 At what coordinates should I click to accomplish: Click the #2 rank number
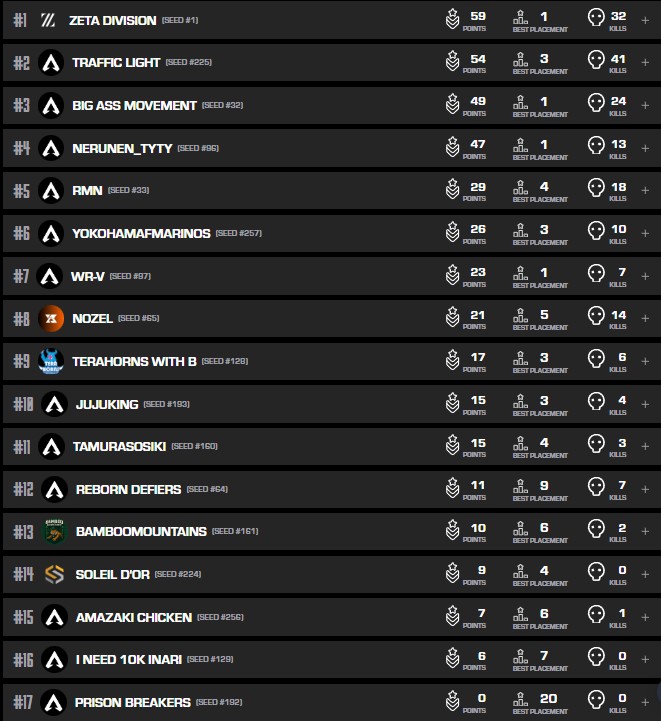[21, 63]
